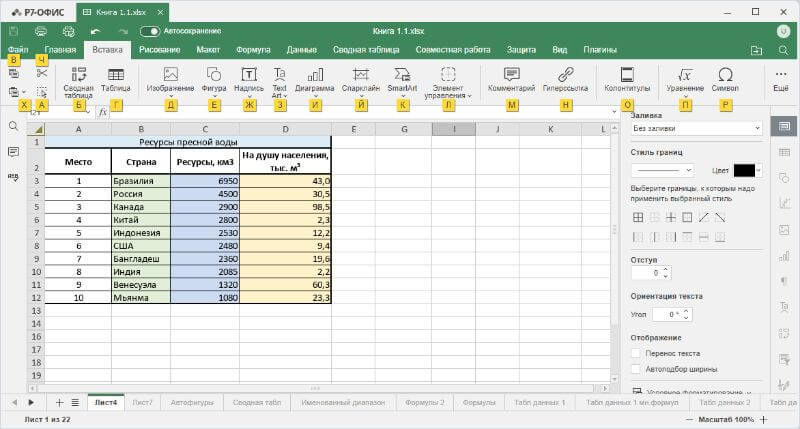The image size is (800, 429).
Task: Click the Отступ indent input field
Action: pos(646,273)
